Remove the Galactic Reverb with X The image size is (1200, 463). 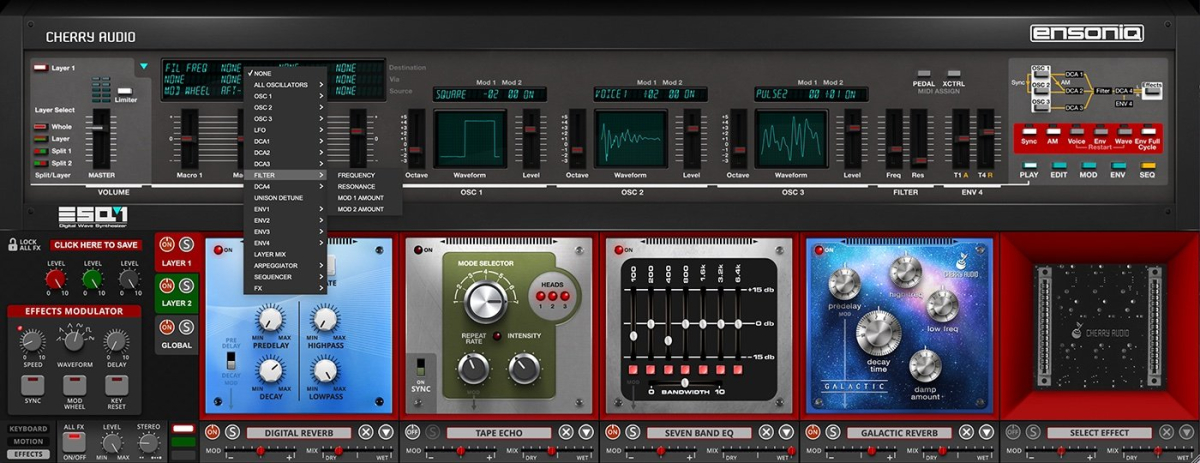966,432
